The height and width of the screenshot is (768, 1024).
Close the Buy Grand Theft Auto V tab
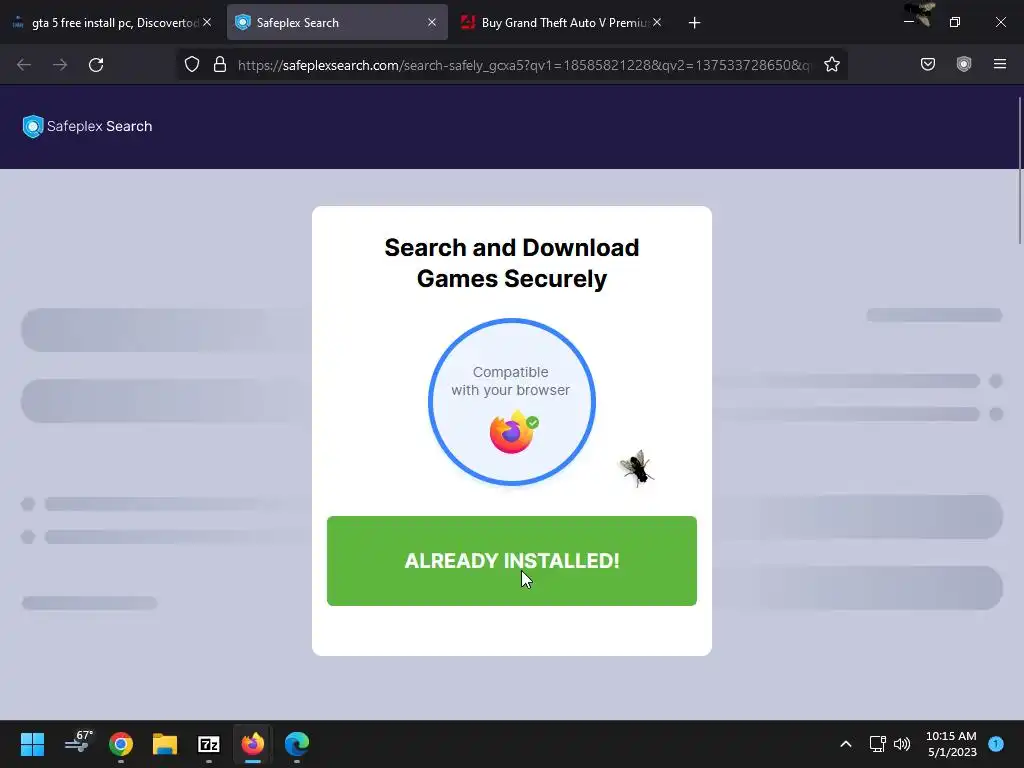pyautogui.click(x=657, y=22)
